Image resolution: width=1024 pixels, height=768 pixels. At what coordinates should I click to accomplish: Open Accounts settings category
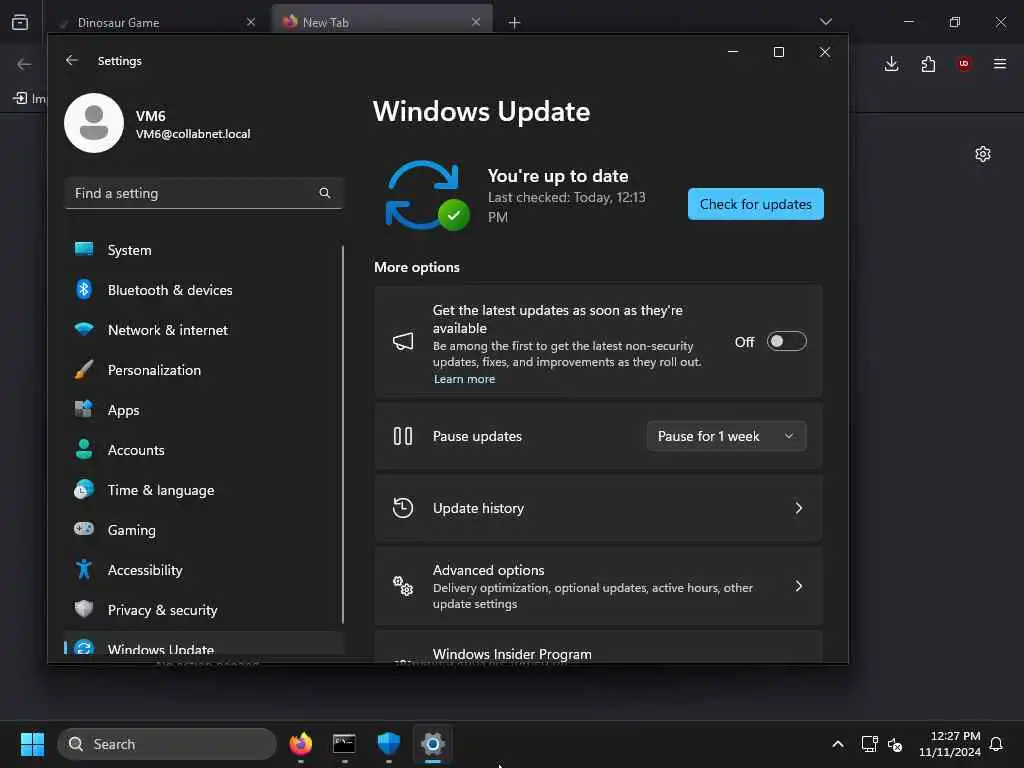pyautogui.click(x=204, y=450)
